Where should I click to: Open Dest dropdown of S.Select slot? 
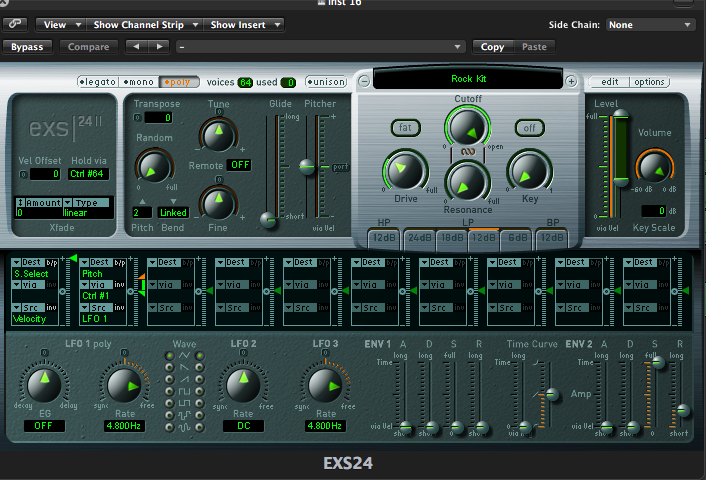point(28,262)
